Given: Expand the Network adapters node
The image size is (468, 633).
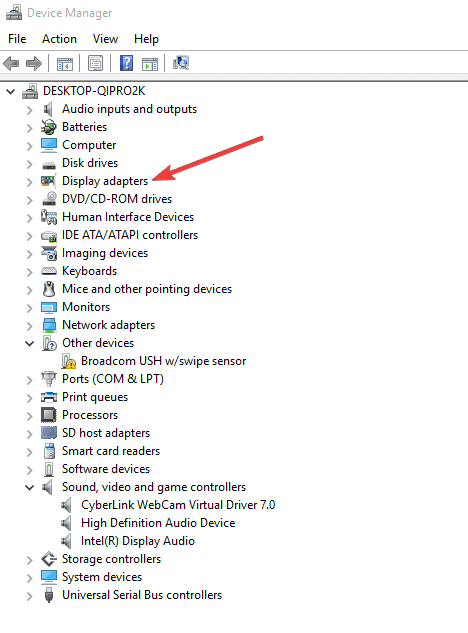Looking at the screenshot, I should click(29, 326).
